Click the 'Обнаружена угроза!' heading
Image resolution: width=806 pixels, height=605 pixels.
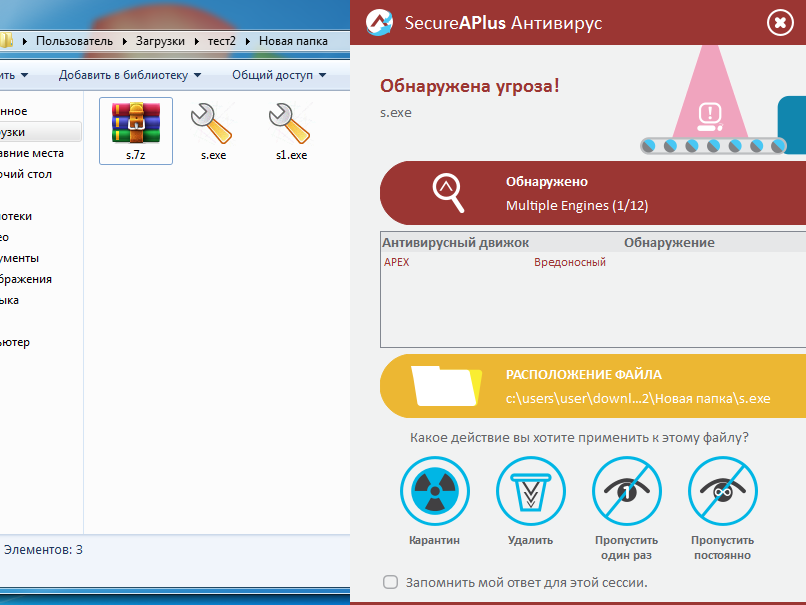[x=469, y=86]
